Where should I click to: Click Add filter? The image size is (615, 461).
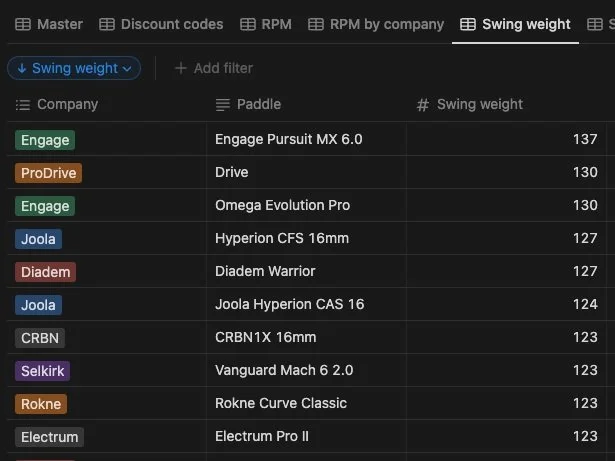coord(214,68)
